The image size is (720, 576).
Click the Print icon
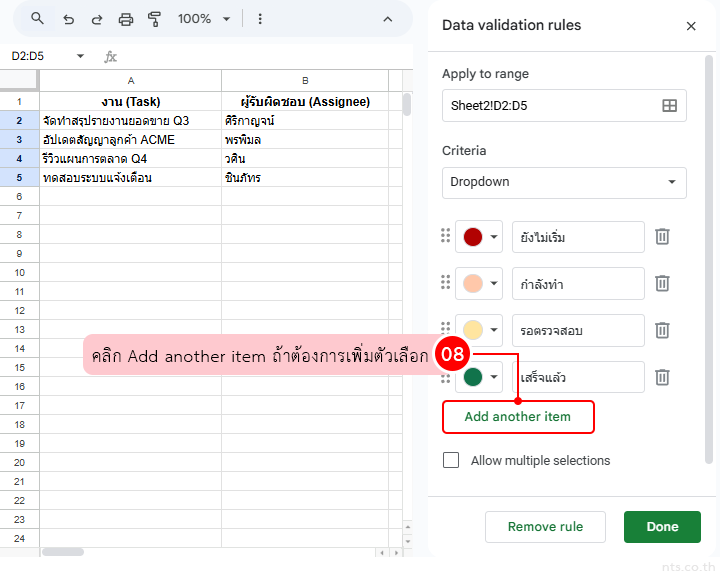coord(126,19)
